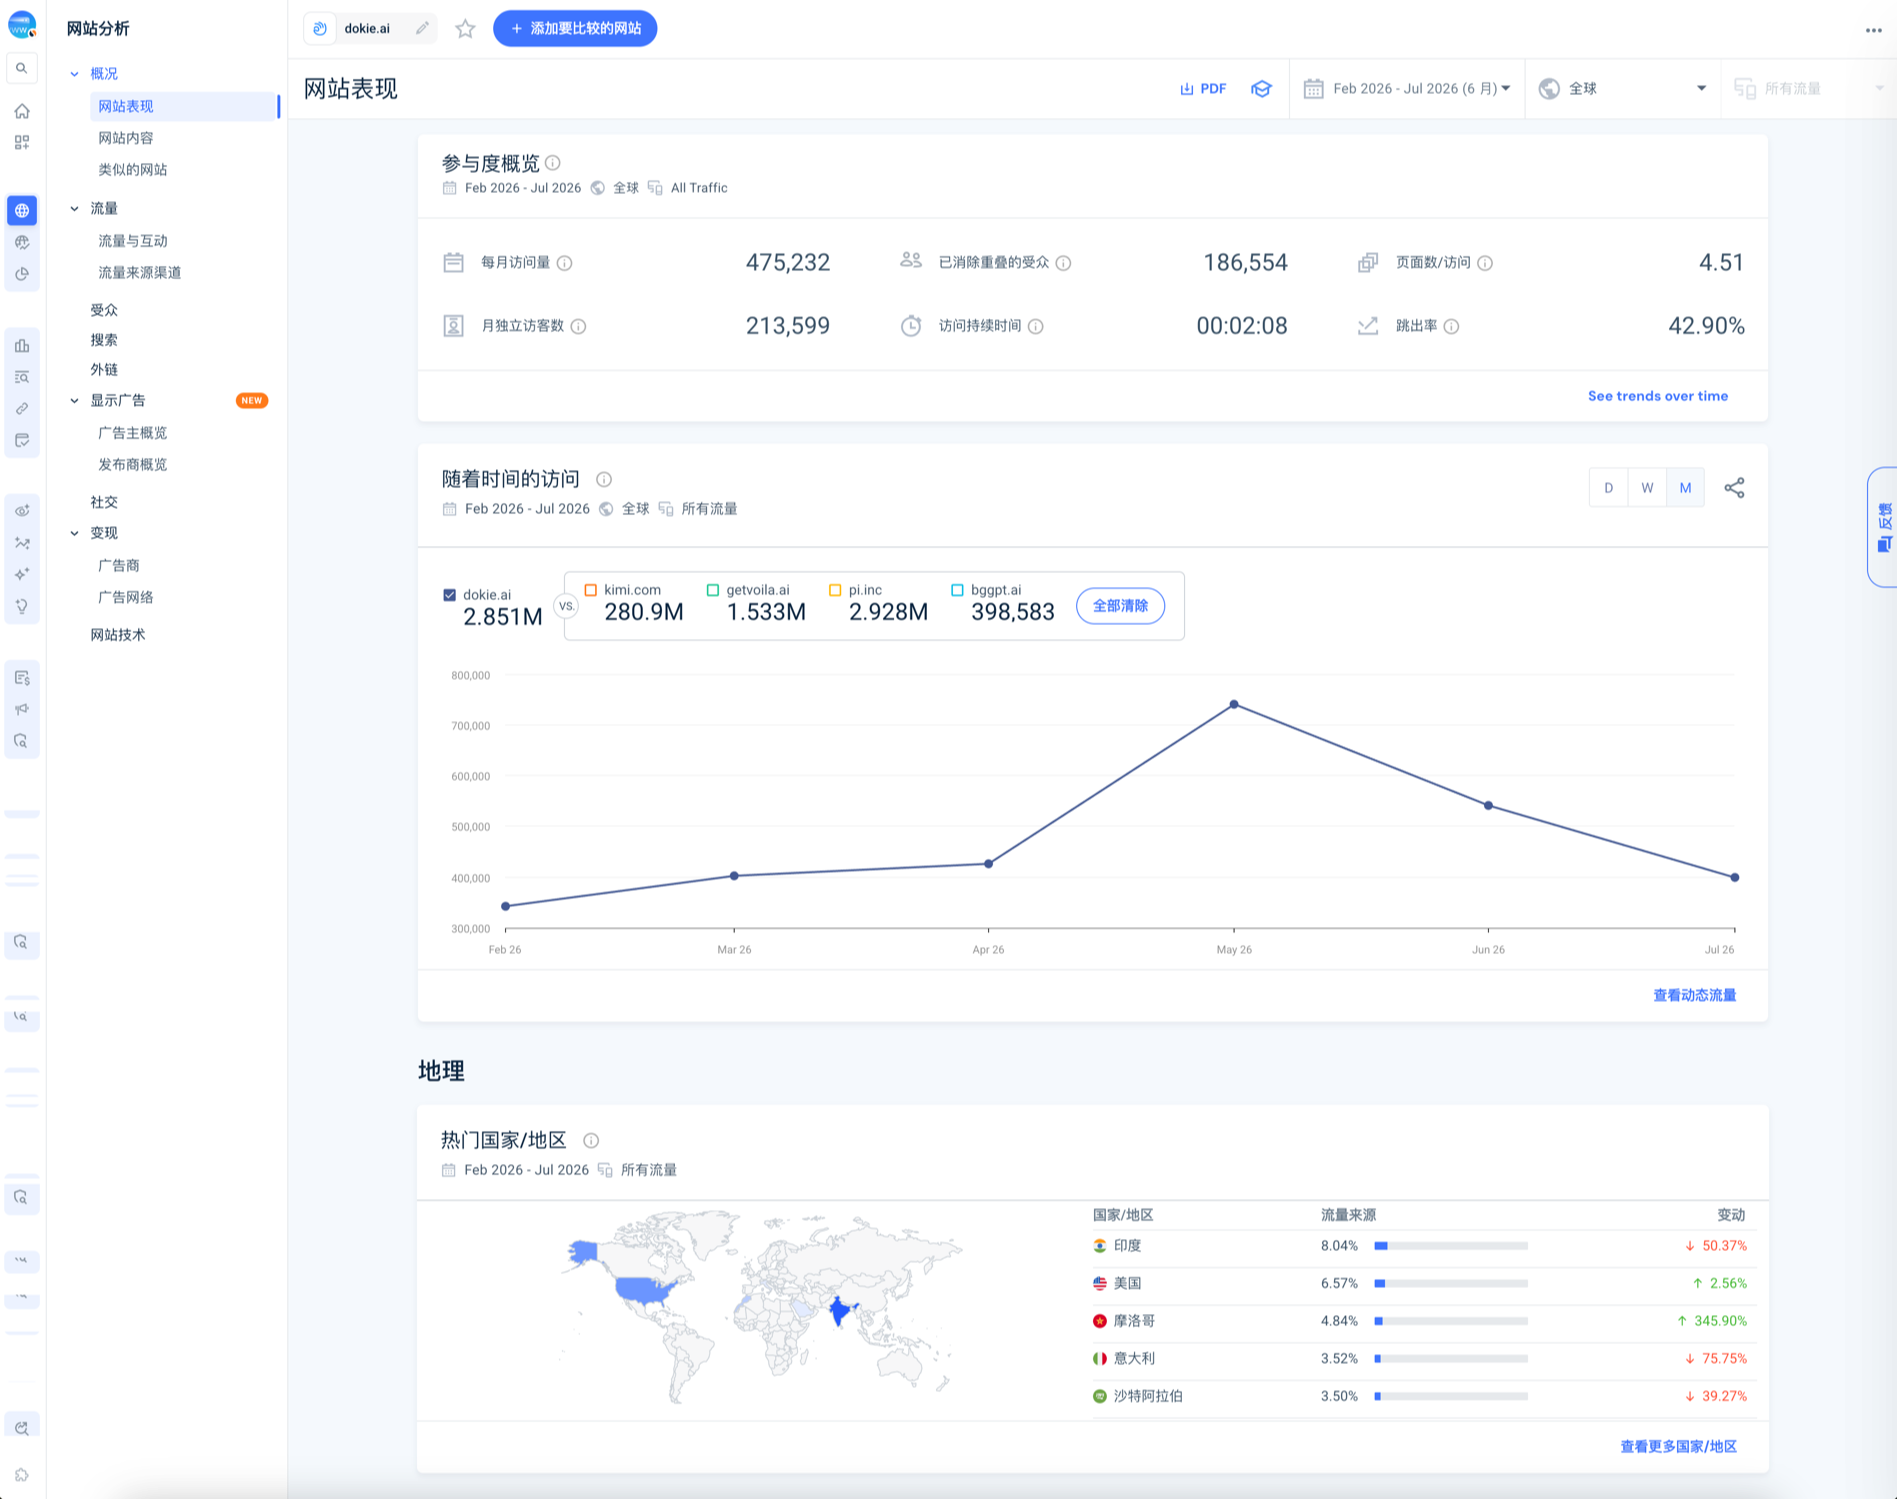1897x1499 pixels.
Task: Collapse the 概况 section
Action: 74,74
